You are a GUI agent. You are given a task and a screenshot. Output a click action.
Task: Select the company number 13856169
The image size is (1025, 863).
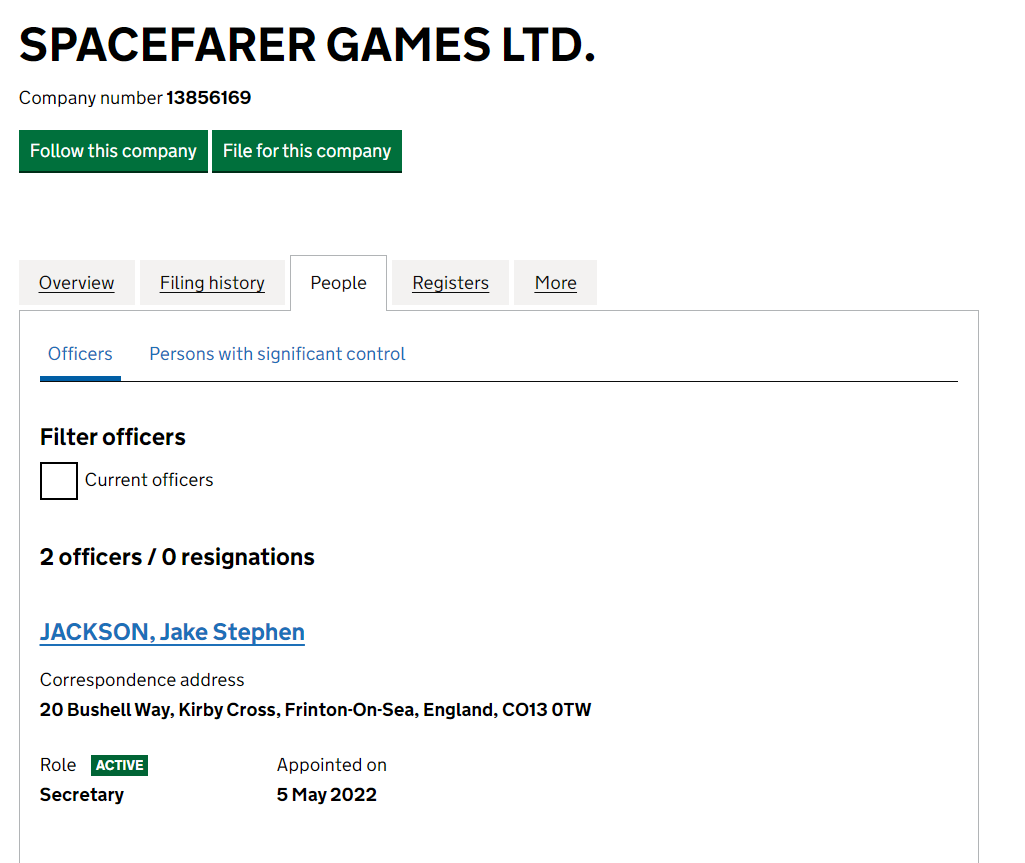point(209,97)
